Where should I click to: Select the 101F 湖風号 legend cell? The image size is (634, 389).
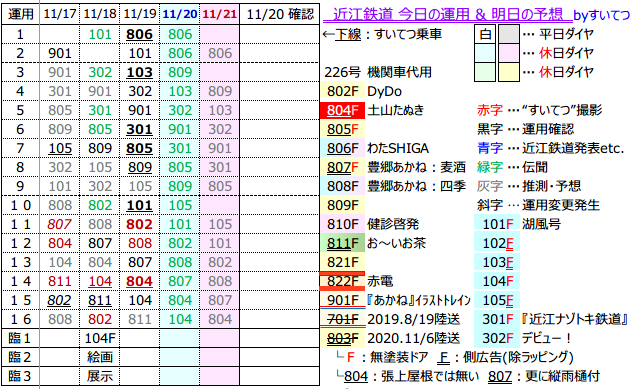point(497,224)
